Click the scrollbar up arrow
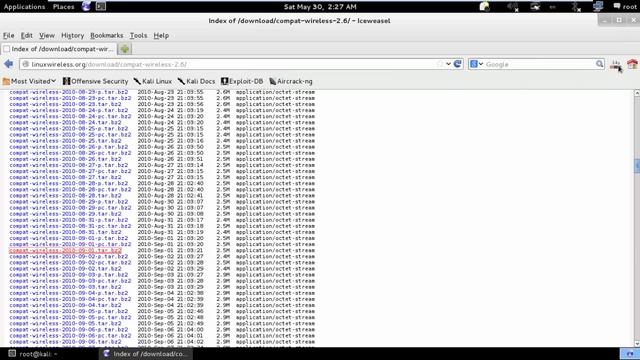The image size is (640, 360). coord(637,93)
